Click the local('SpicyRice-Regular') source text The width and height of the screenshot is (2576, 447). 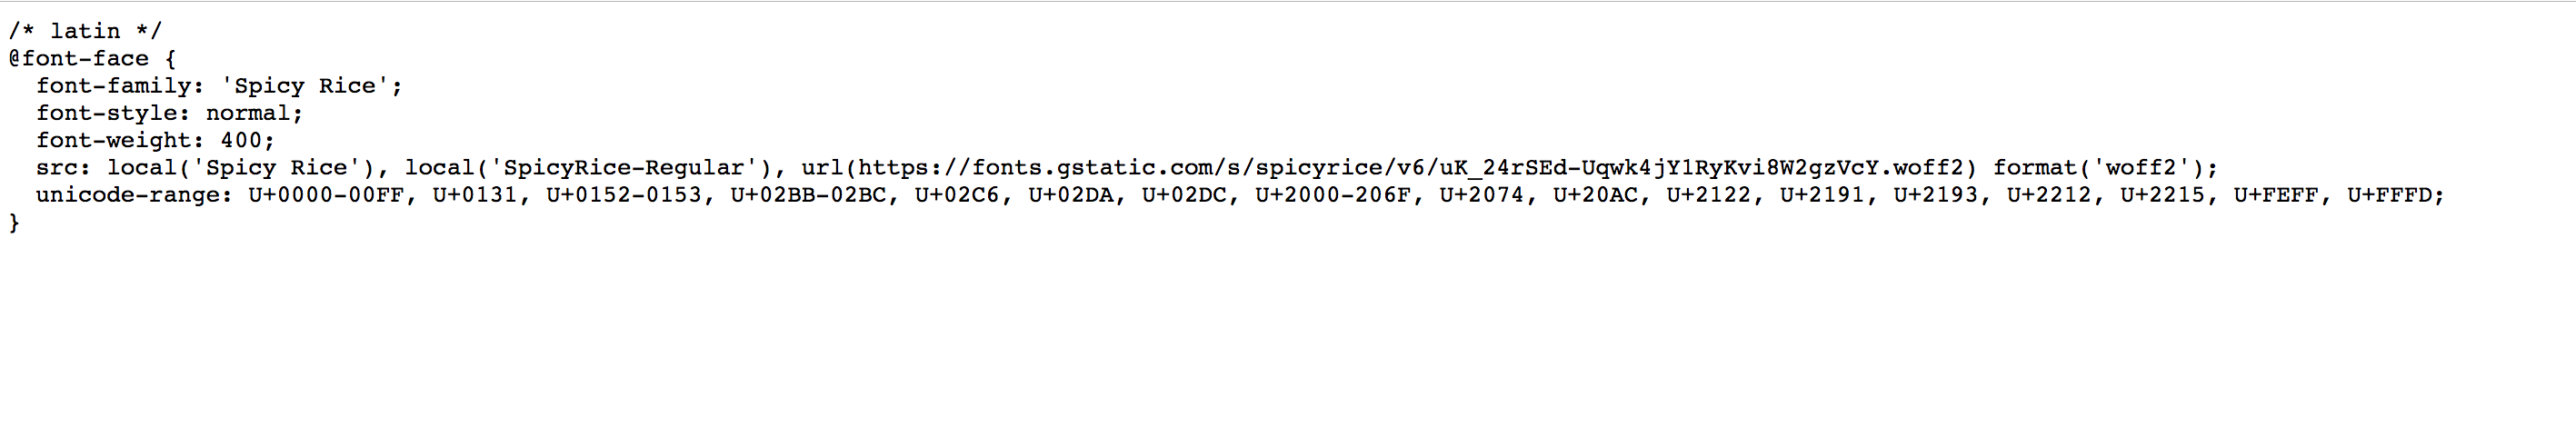[587, 168]
